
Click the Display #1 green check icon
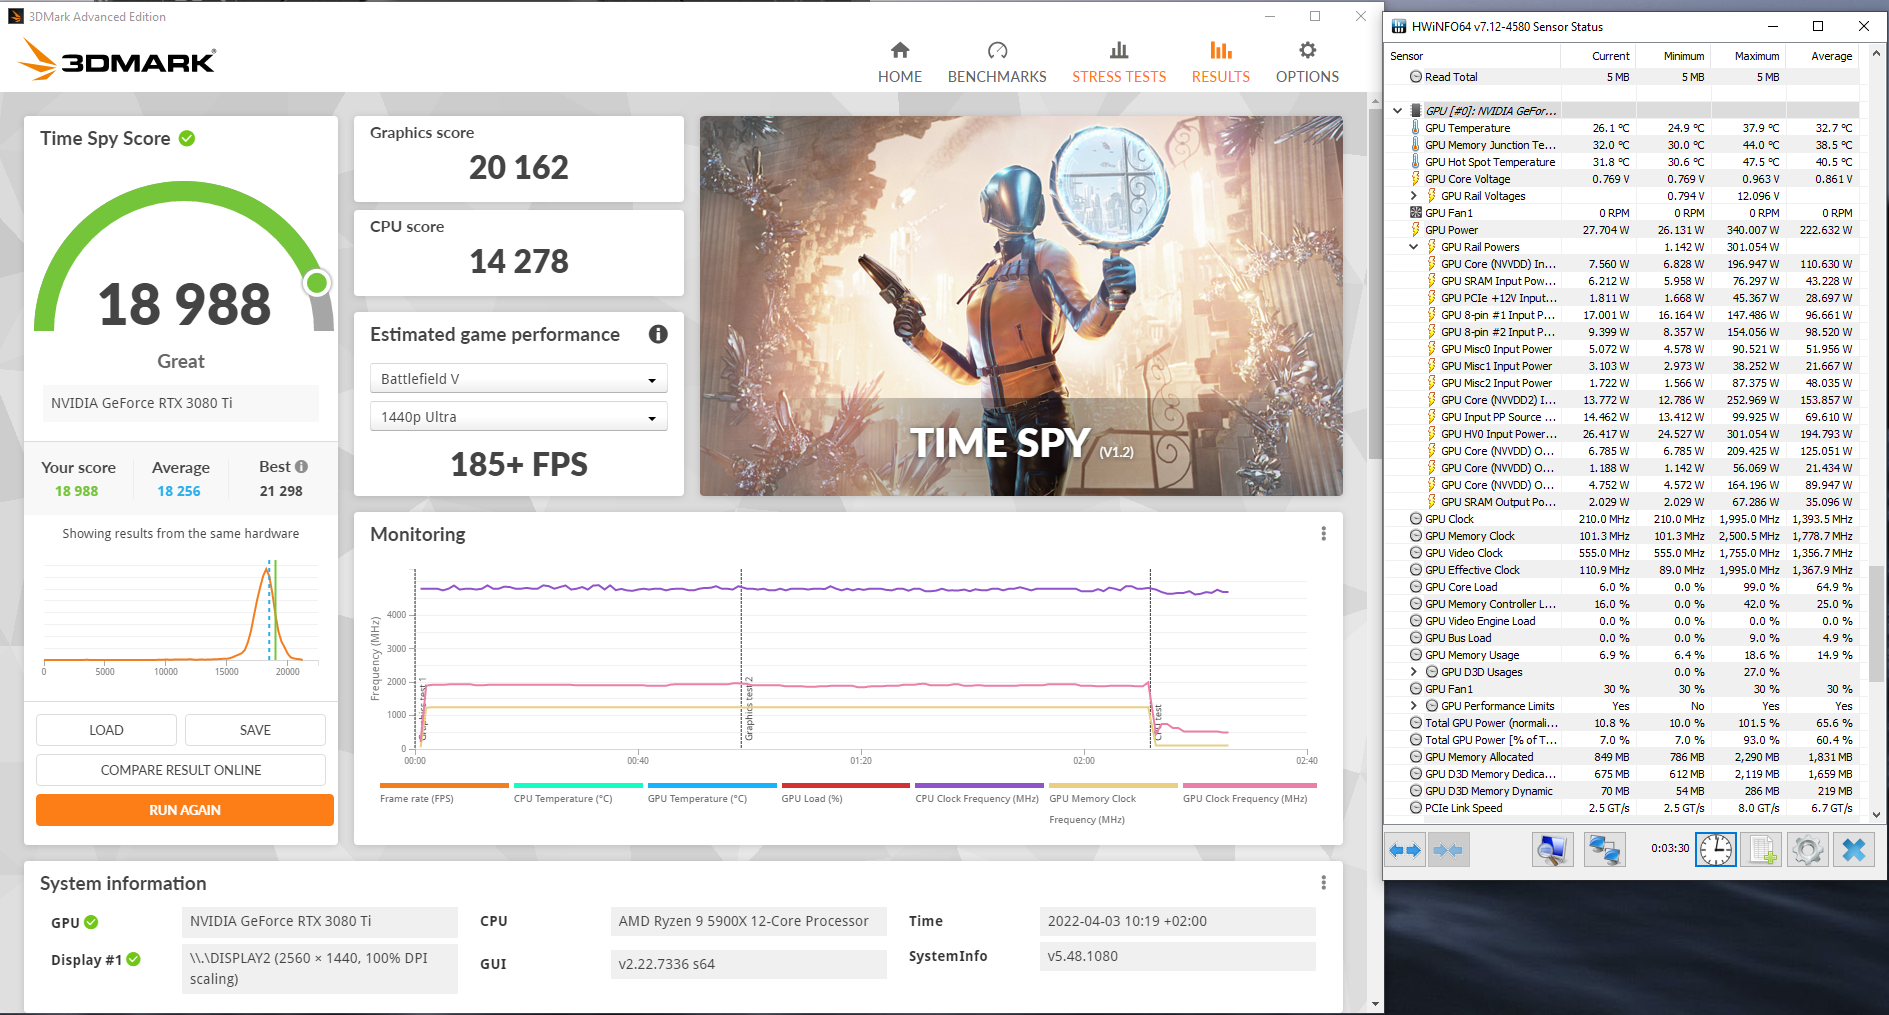[133, 959]
